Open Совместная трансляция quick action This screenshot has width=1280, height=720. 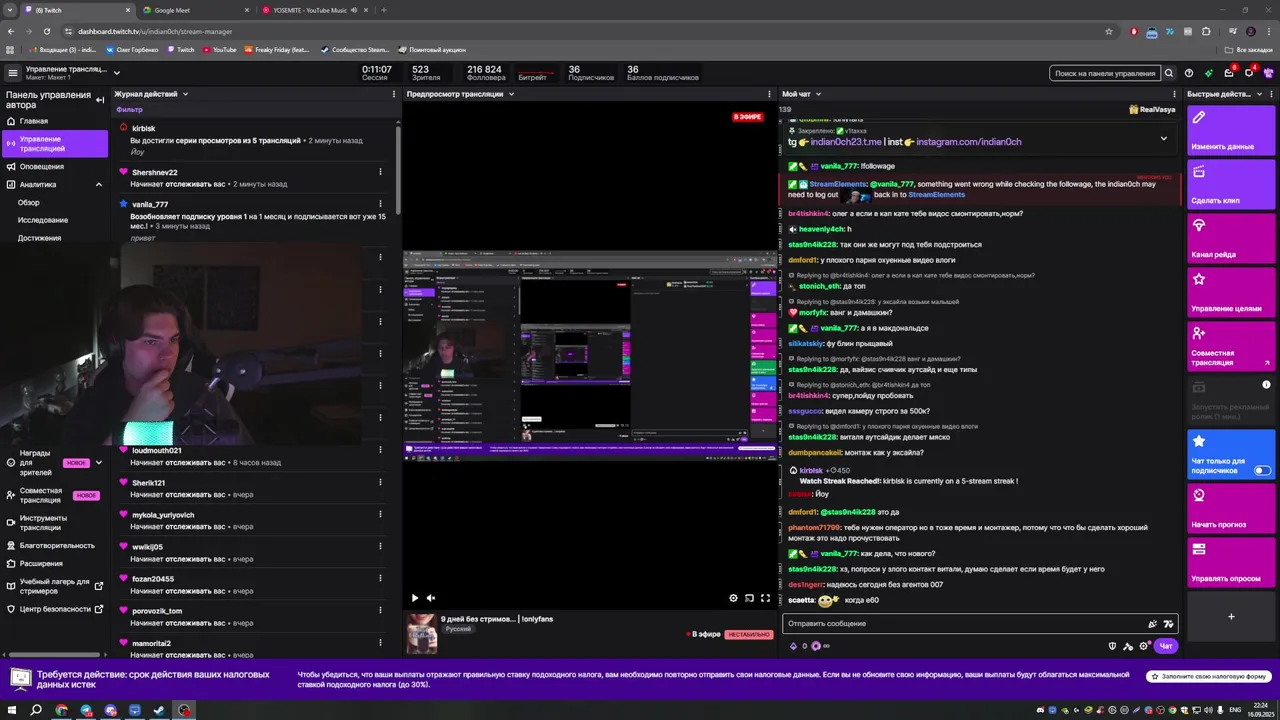click(x=1231, y=345)
